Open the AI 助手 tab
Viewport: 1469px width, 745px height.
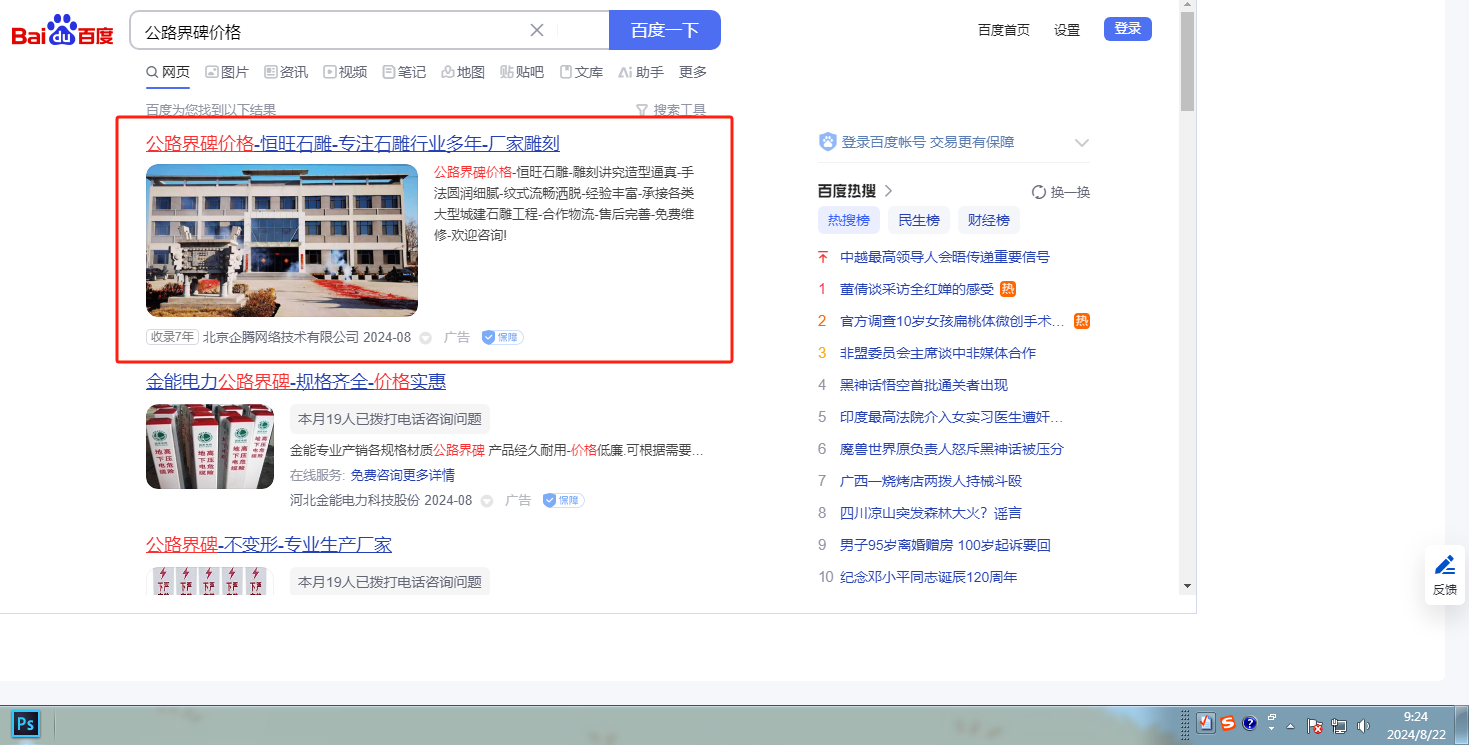[x=641, y=72]
